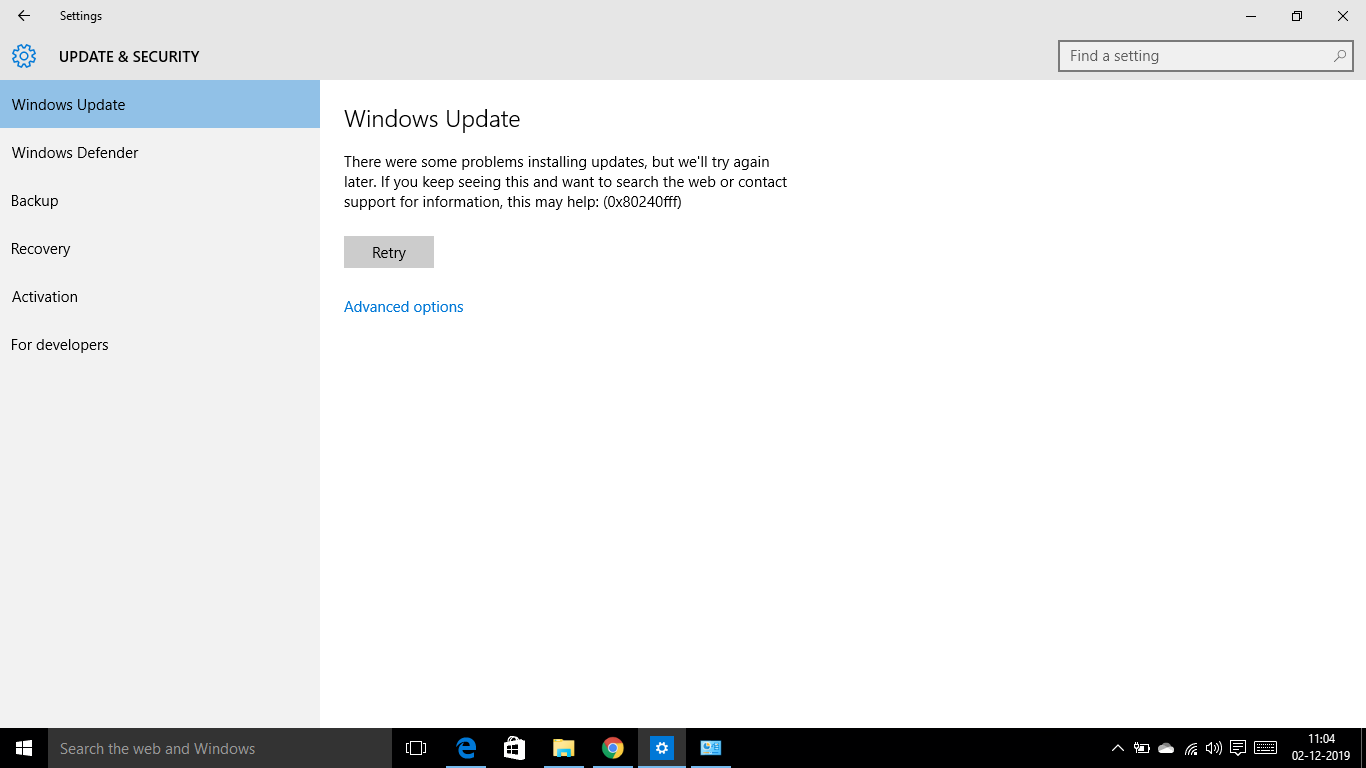The width and height of the screenshot is (1366, 768).
Task: Click the Find a setting field
Action: tap(1205, 56)
